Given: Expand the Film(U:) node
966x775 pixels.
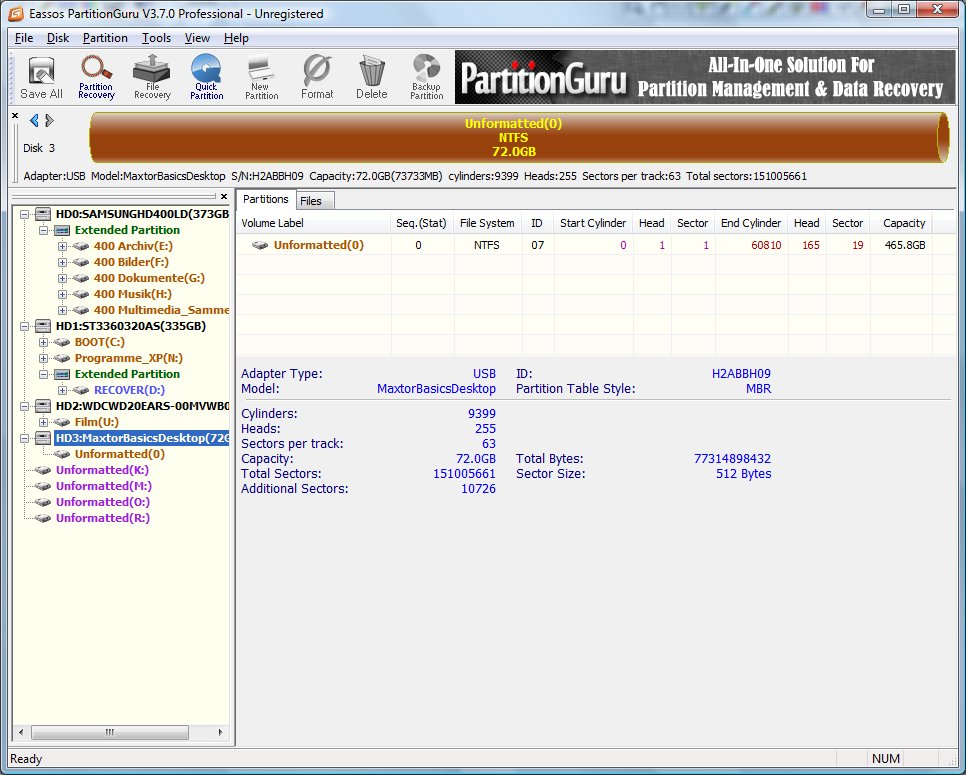Looking at the screenshot, I should tap(44, 423).
